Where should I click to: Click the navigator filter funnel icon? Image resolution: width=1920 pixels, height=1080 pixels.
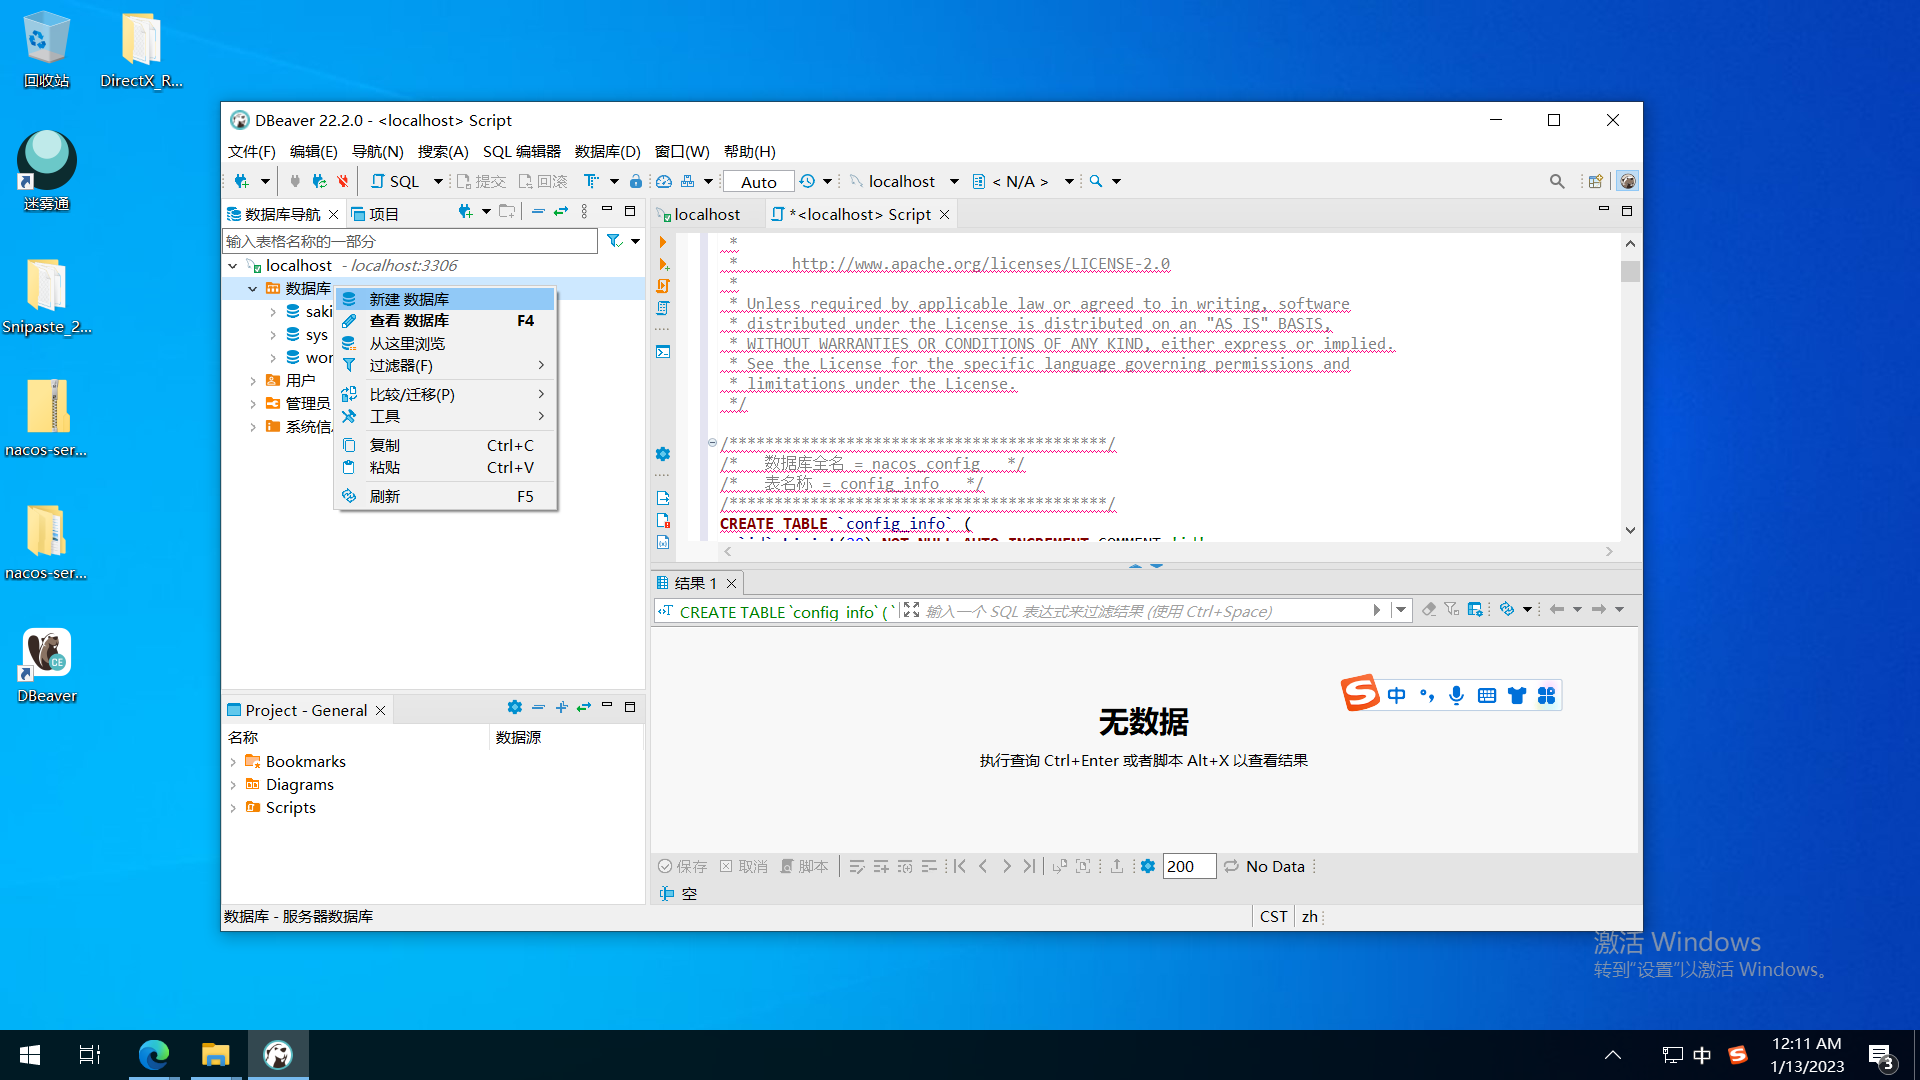[x=615, y=241]
